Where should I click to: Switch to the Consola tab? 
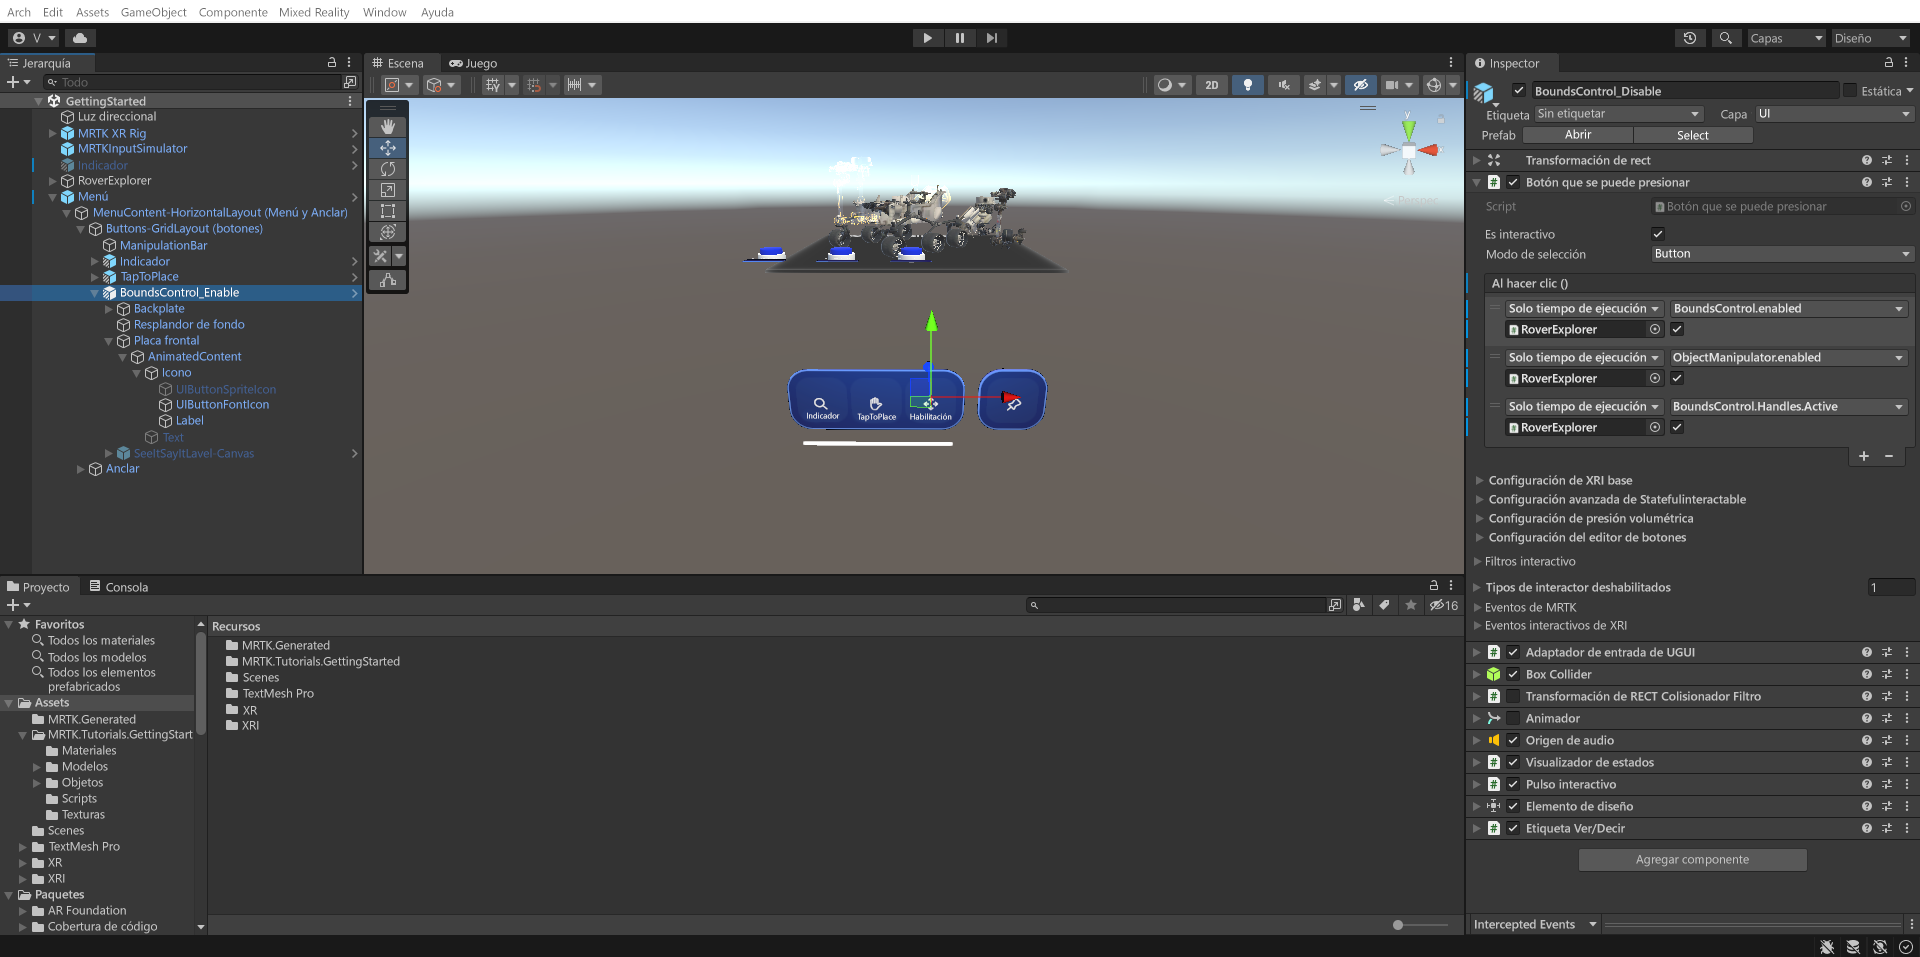pos(125,587)
